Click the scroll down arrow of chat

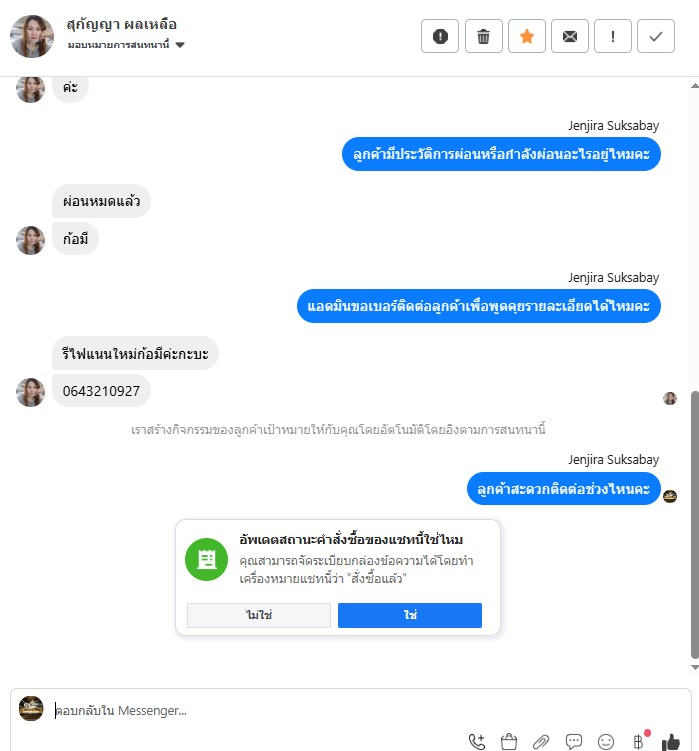coord(695,667)
